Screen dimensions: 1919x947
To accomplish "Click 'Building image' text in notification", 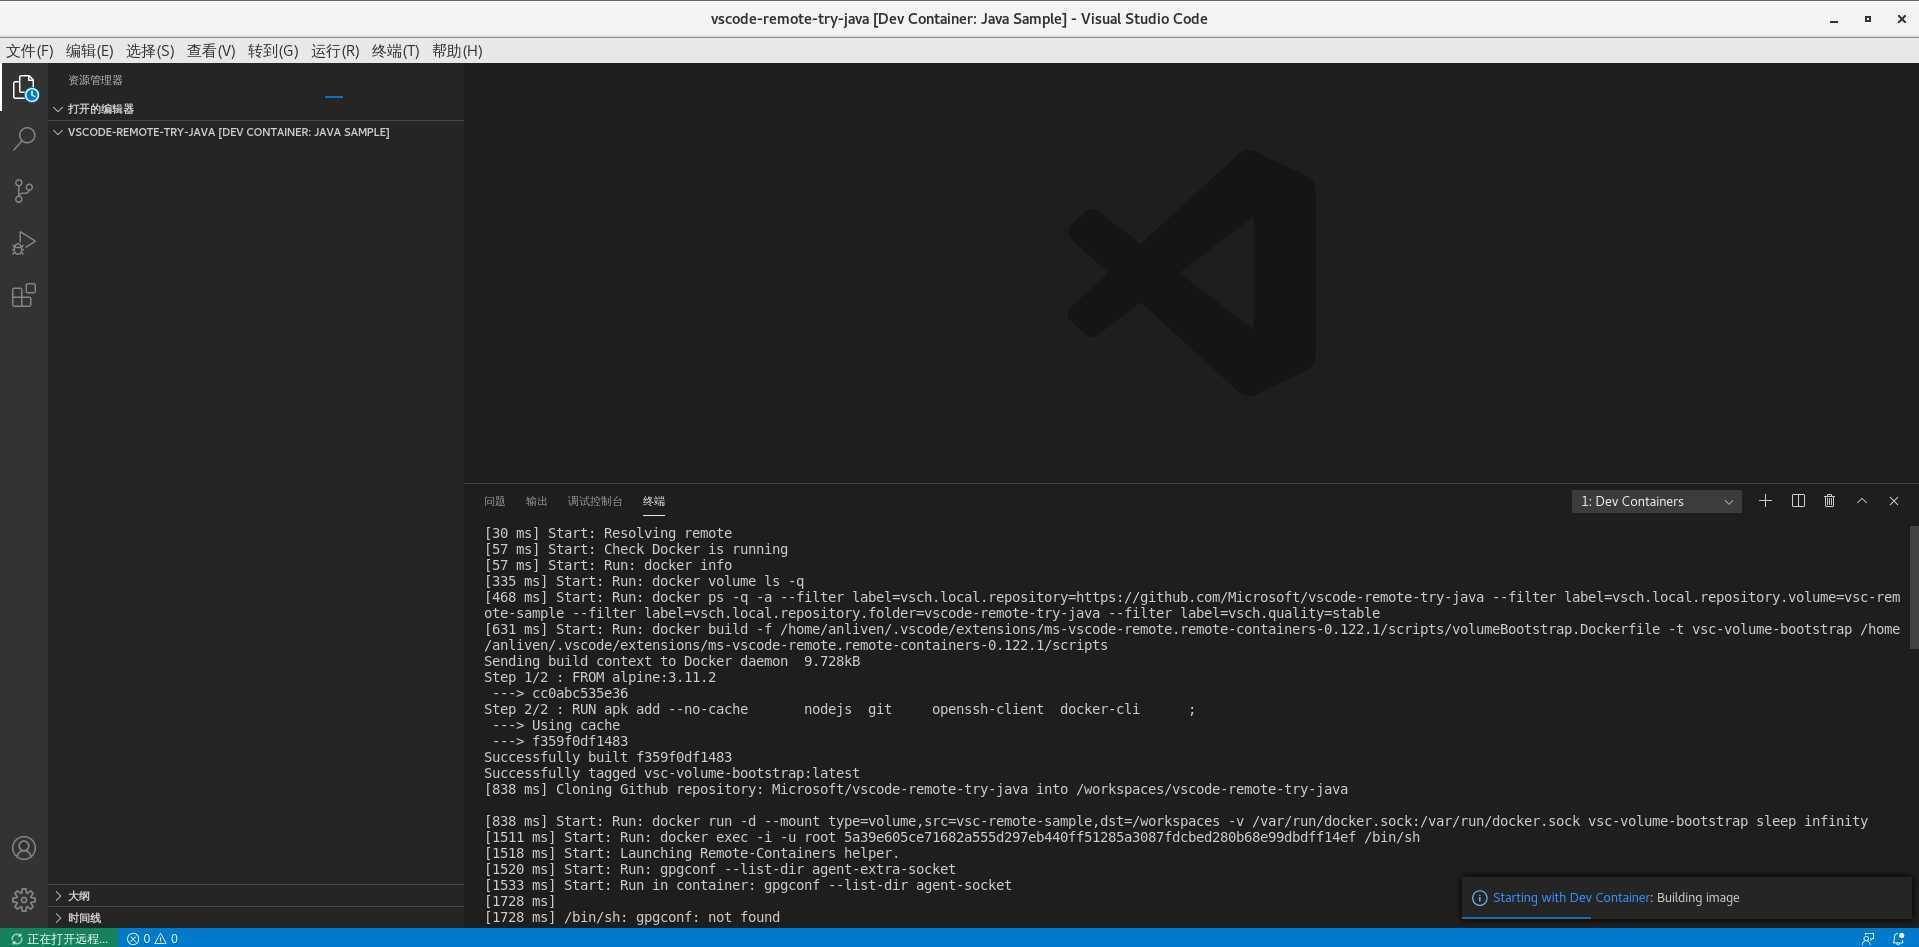I will (x=1698, y=898).
